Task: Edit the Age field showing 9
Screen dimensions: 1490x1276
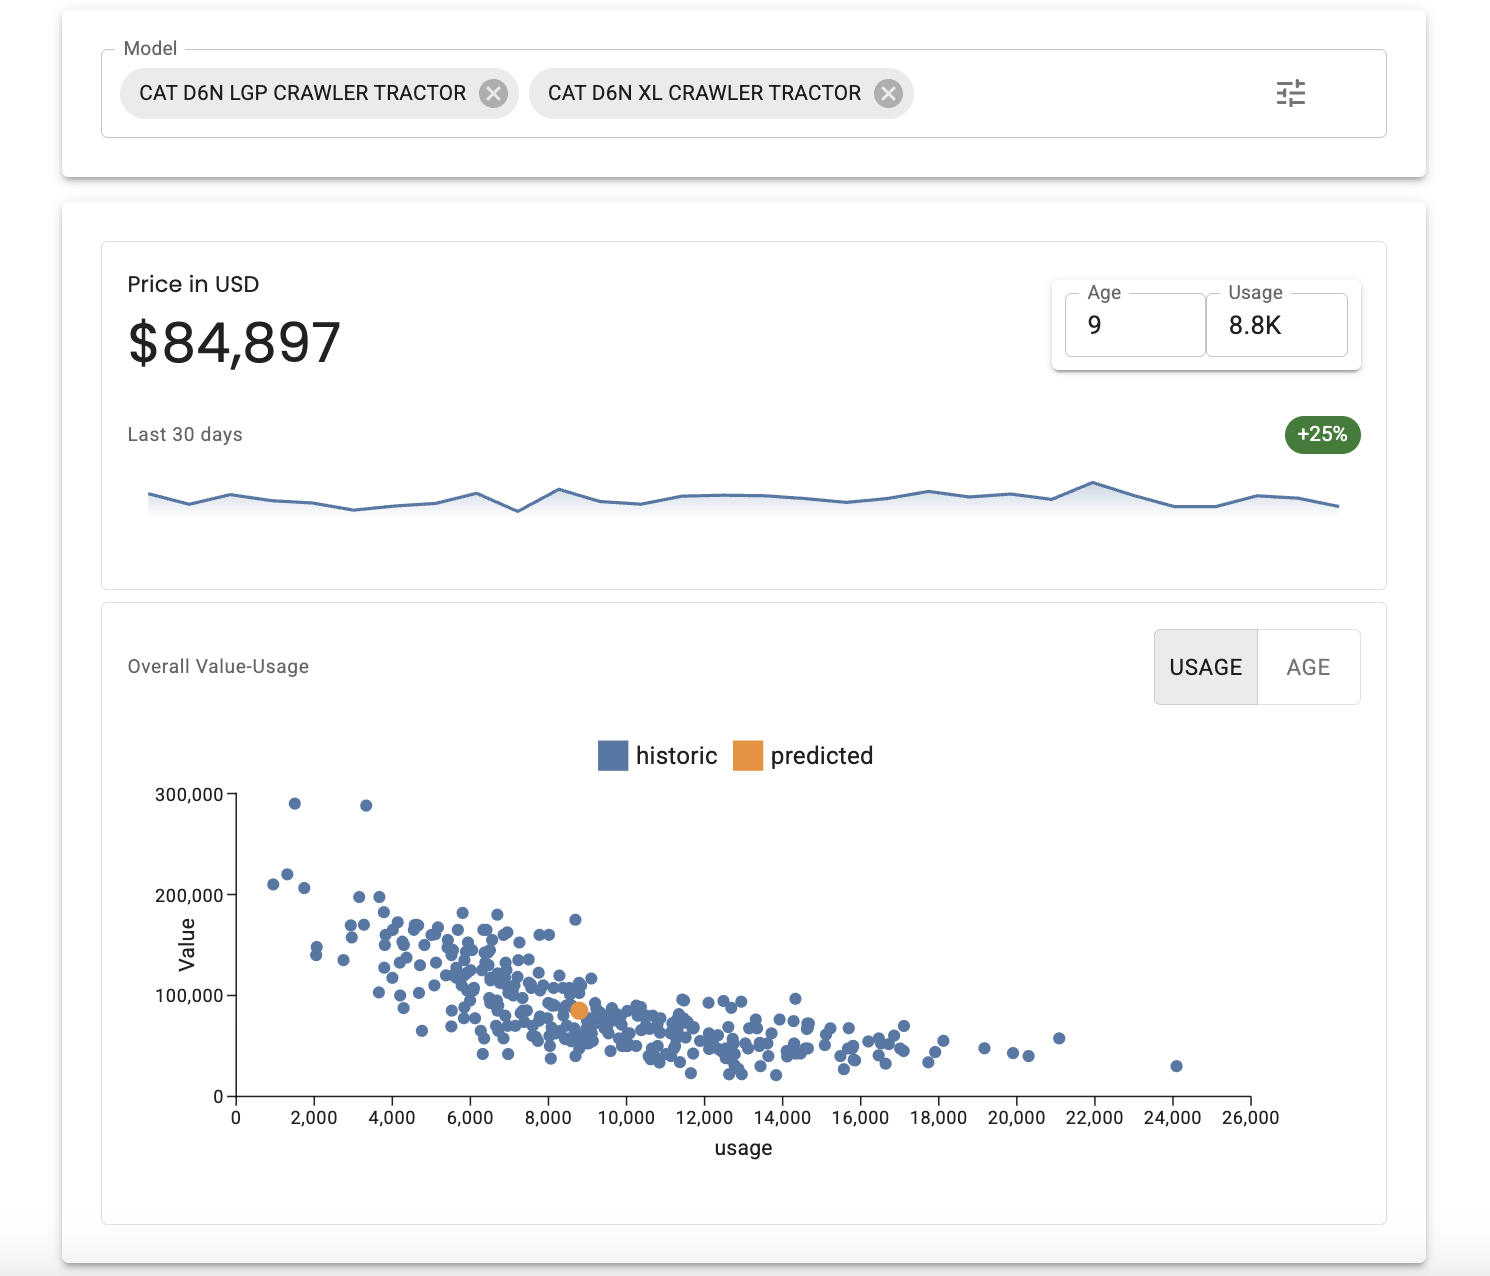Action: point(1135,325)
